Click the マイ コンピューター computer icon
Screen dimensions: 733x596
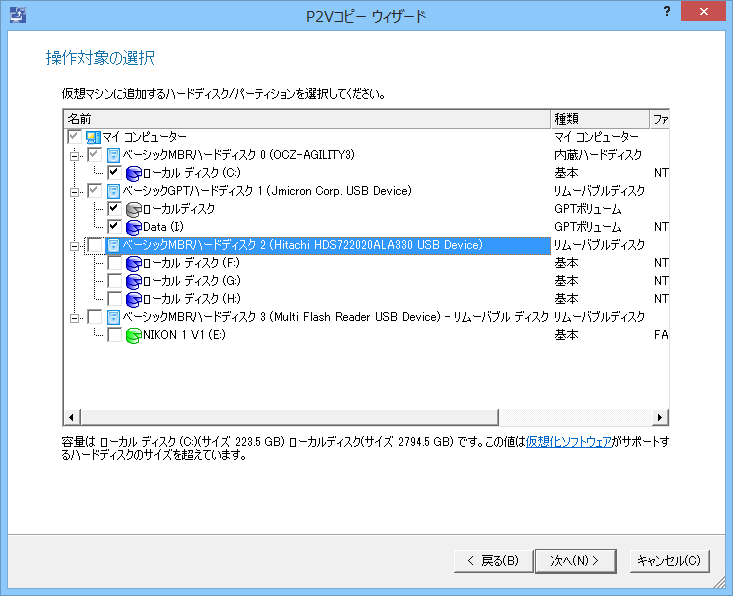coord(93,137)
